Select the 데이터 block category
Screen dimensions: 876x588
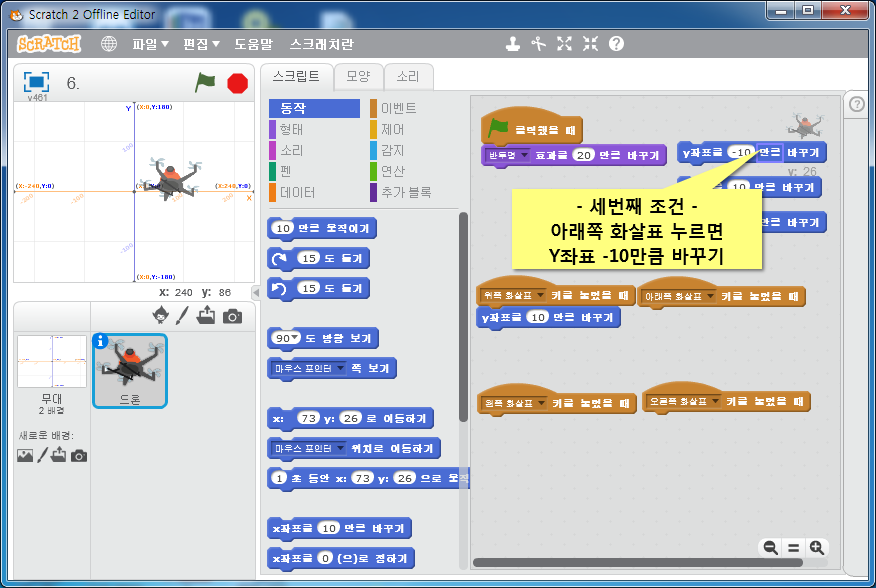pos(314,192)
